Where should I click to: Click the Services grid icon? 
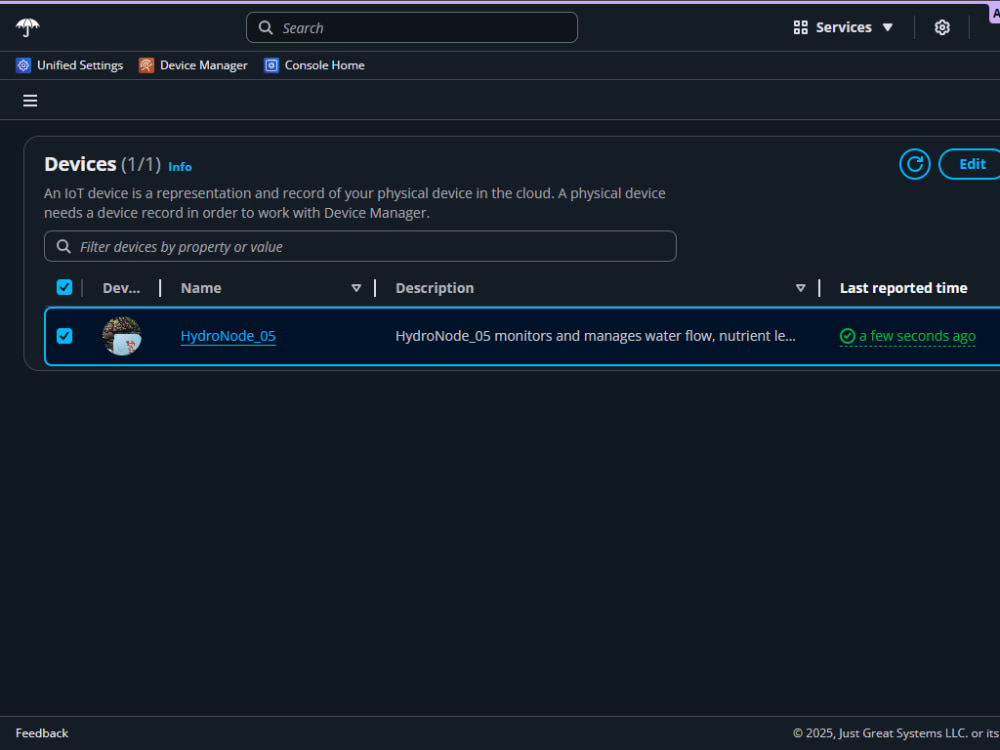800,27
